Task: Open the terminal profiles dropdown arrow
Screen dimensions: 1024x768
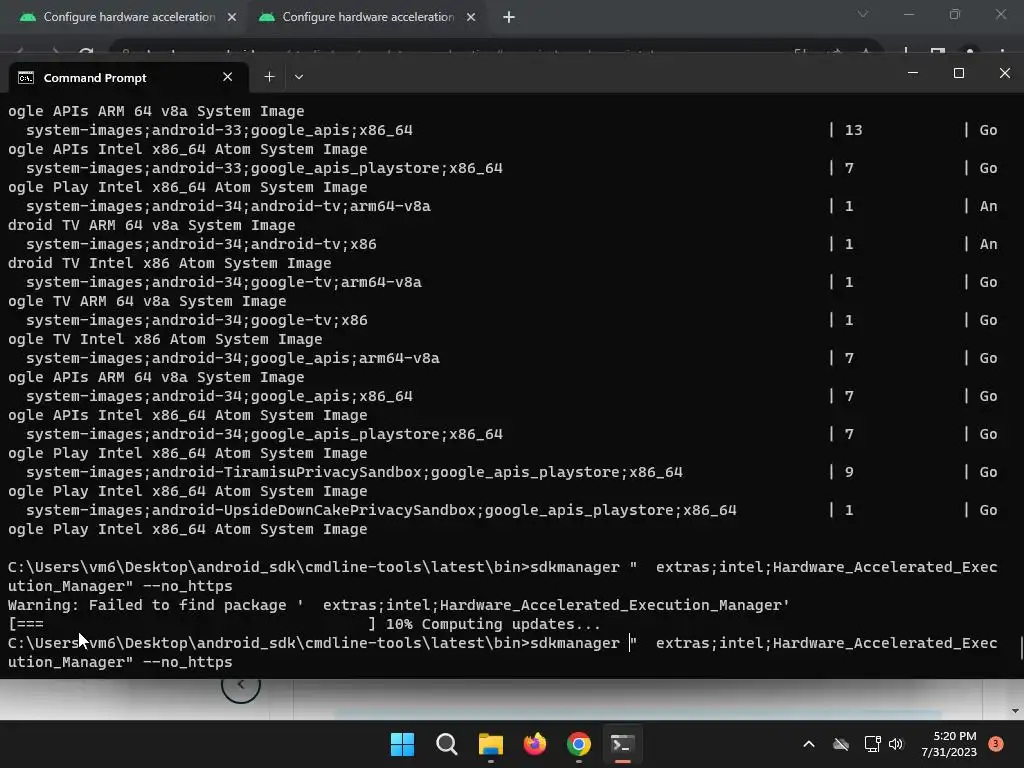Action: pos(298,77)
